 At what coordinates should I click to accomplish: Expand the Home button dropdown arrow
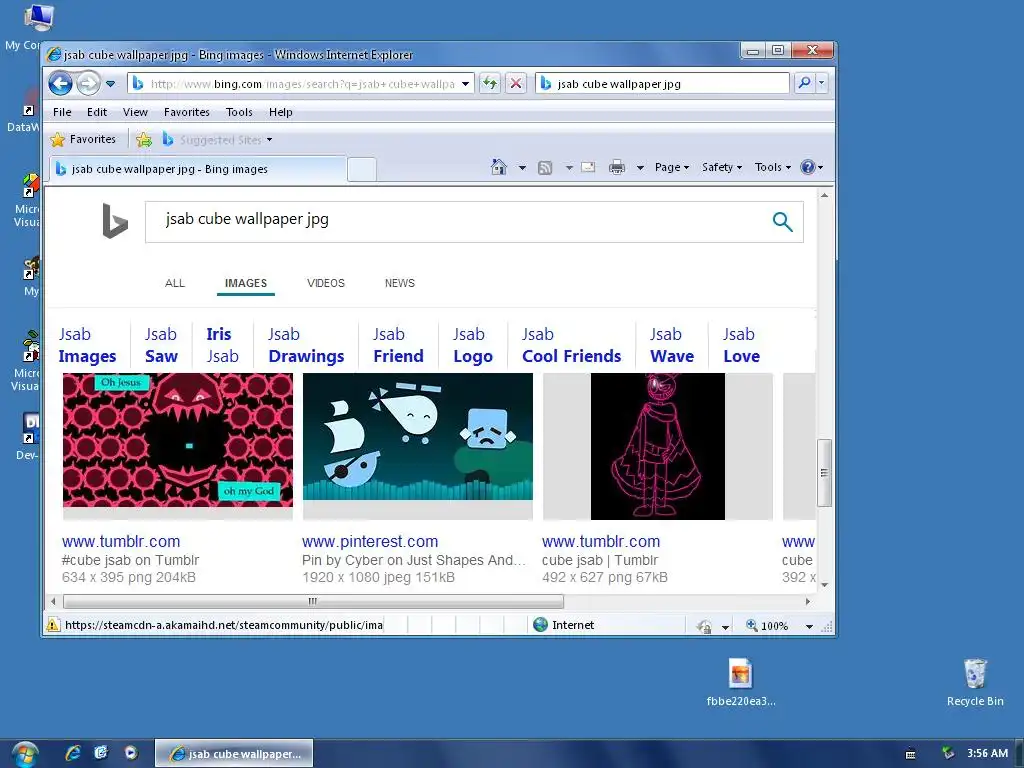click(522, 168)
